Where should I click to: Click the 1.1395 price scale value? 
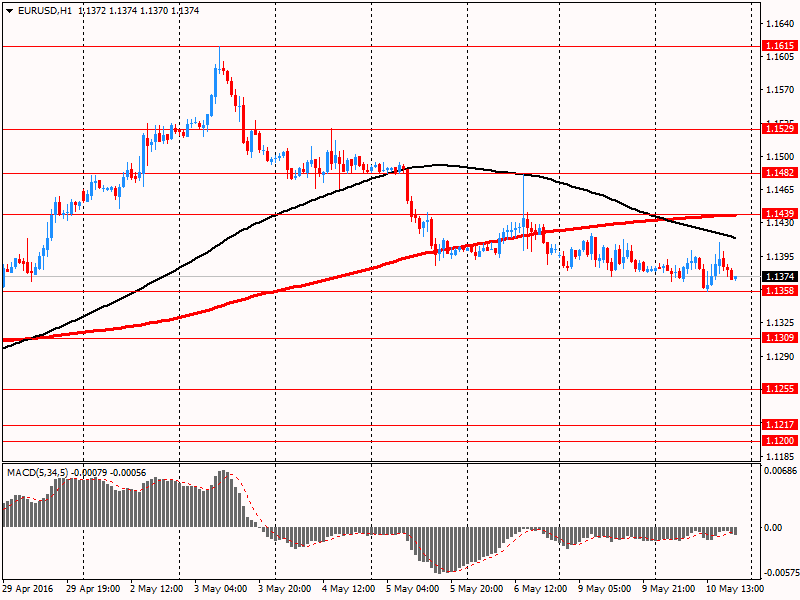[781, 257]
